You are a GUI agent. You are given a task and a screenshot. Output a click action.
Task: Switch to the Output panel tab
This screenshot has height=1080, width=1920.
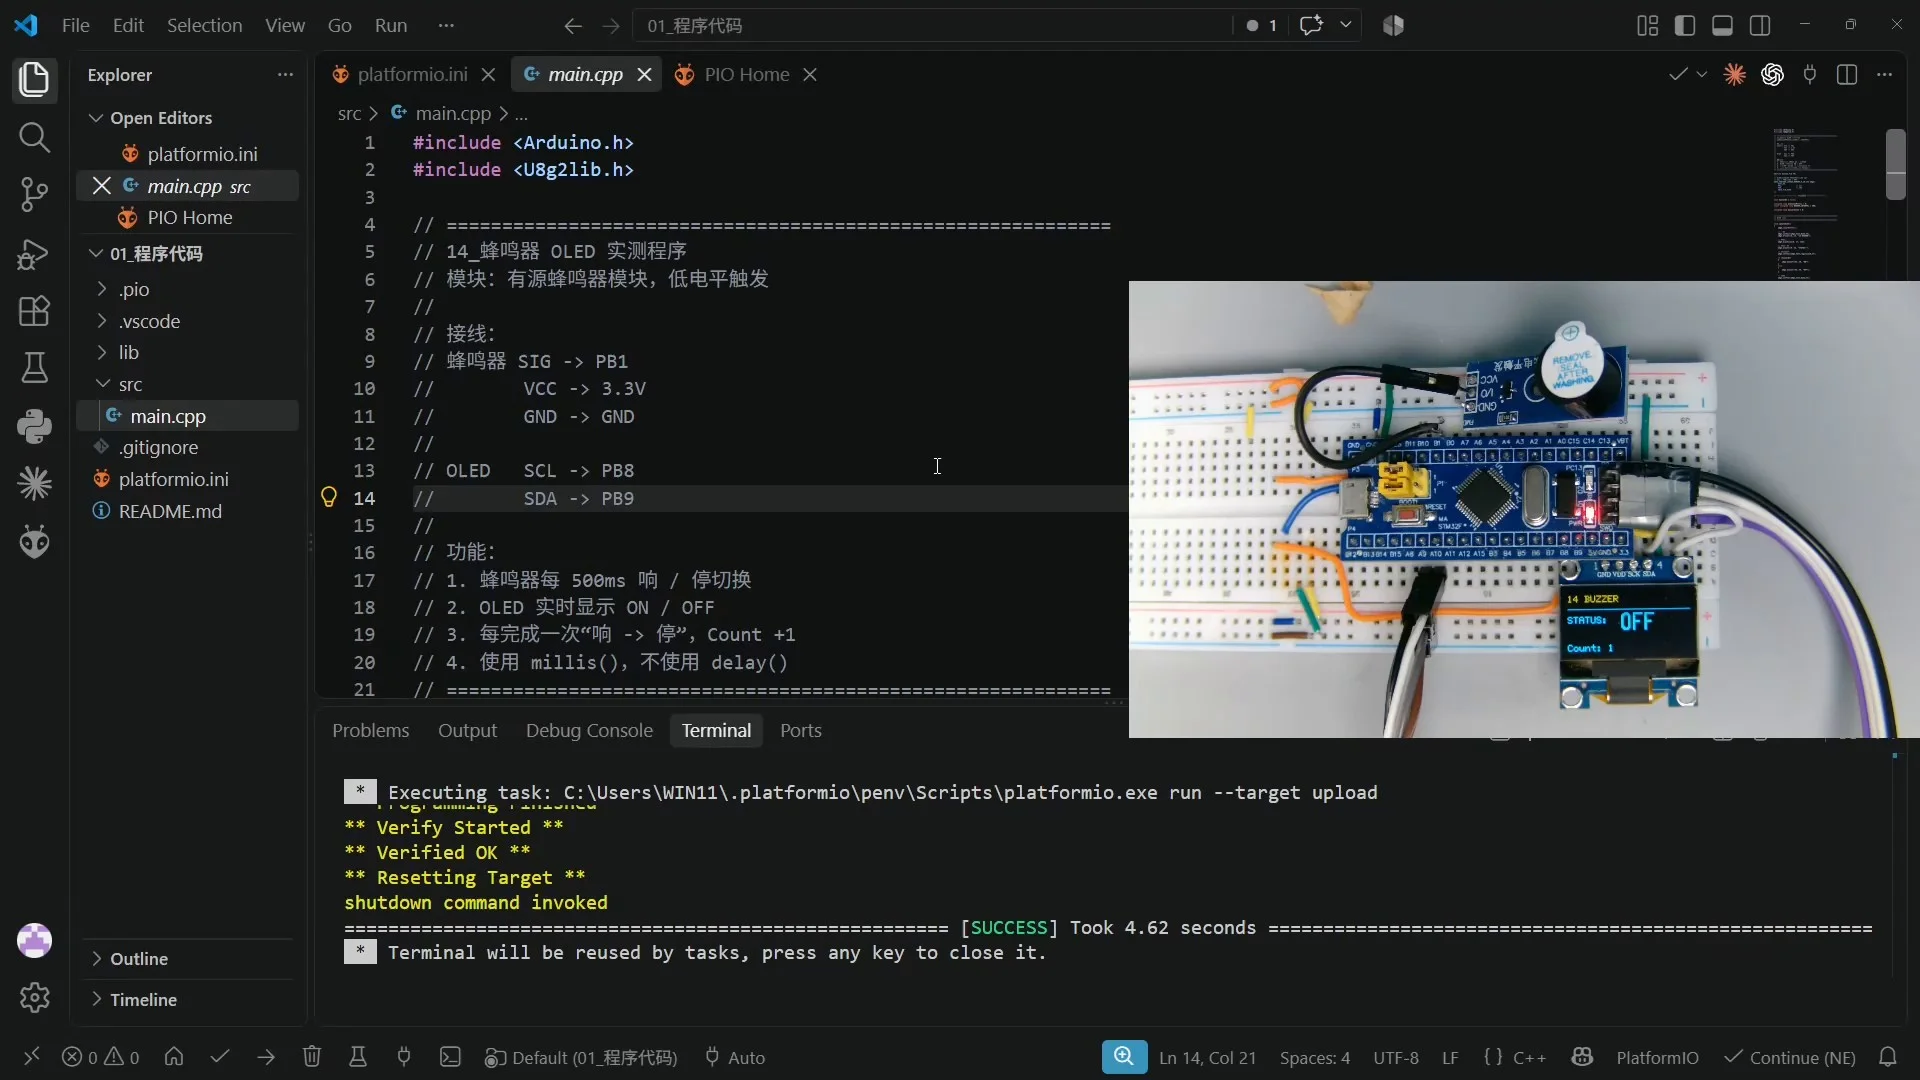[x=467, y=731]
